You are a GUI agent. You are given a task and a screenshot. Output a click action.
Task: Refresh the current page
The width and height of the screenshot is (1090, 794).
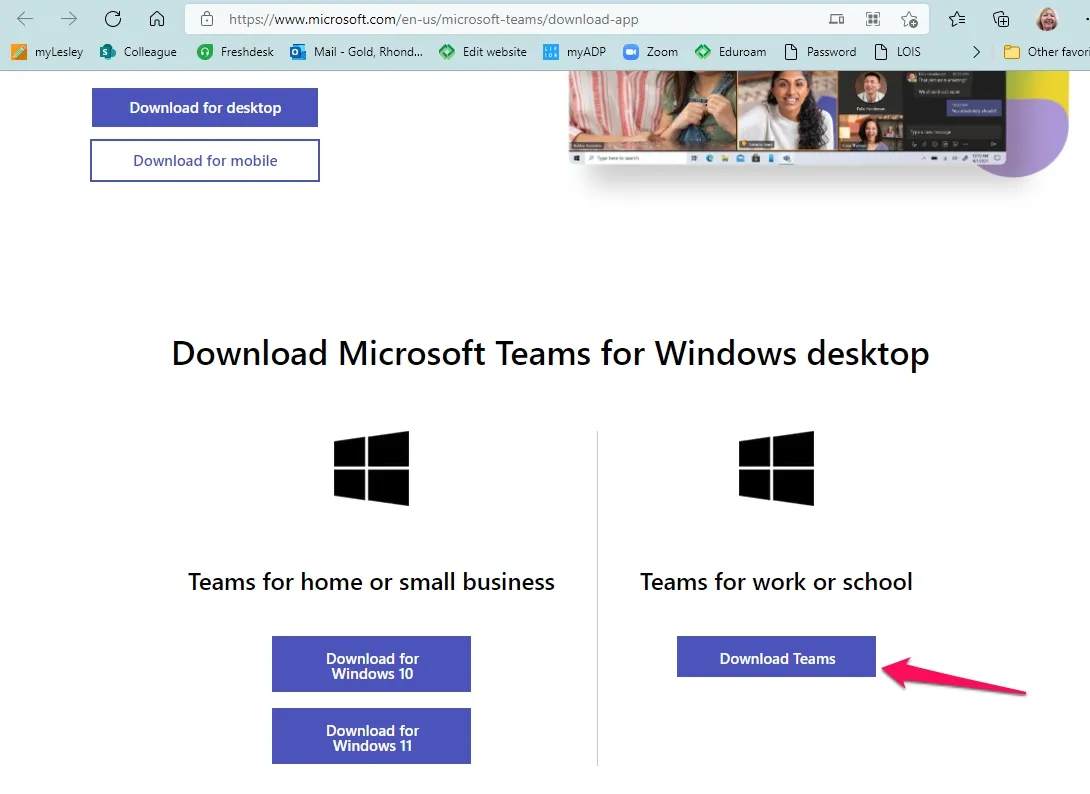[112, 18]
